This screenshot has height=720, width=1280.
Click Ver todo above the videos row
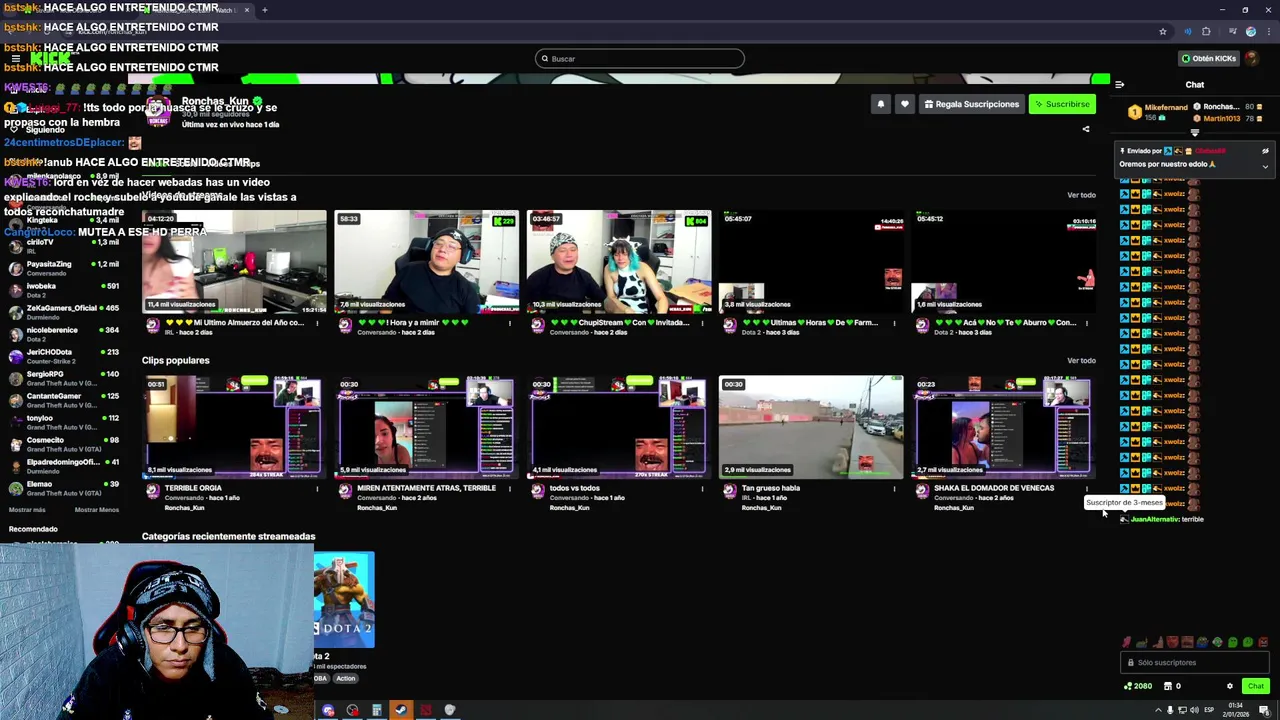click(1081, 195)
